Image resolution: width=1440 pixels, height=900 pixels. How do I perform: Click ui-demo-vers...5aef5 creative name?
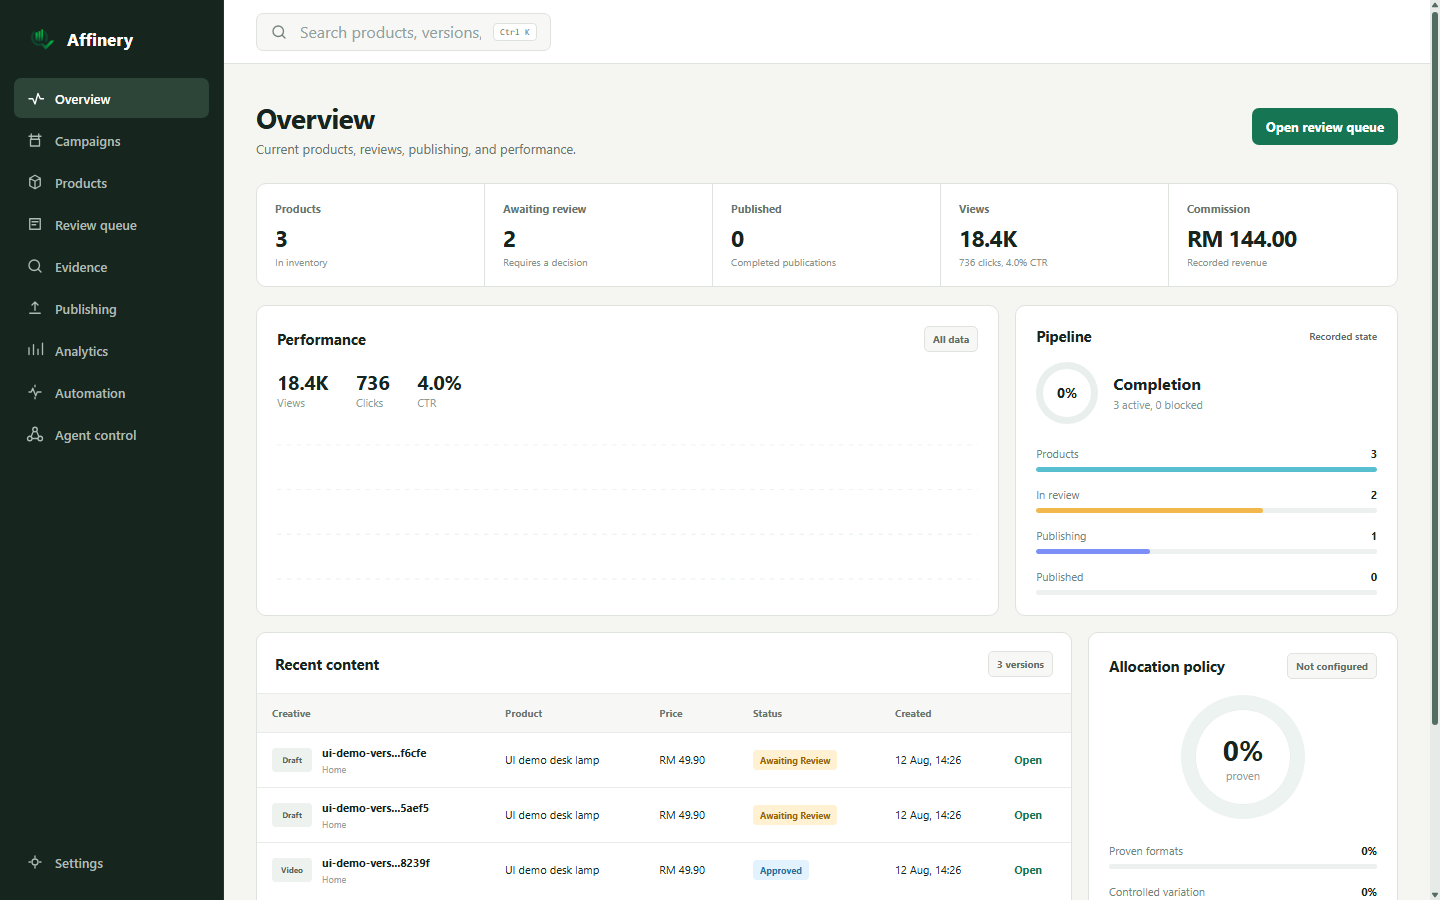click(375, 808)
